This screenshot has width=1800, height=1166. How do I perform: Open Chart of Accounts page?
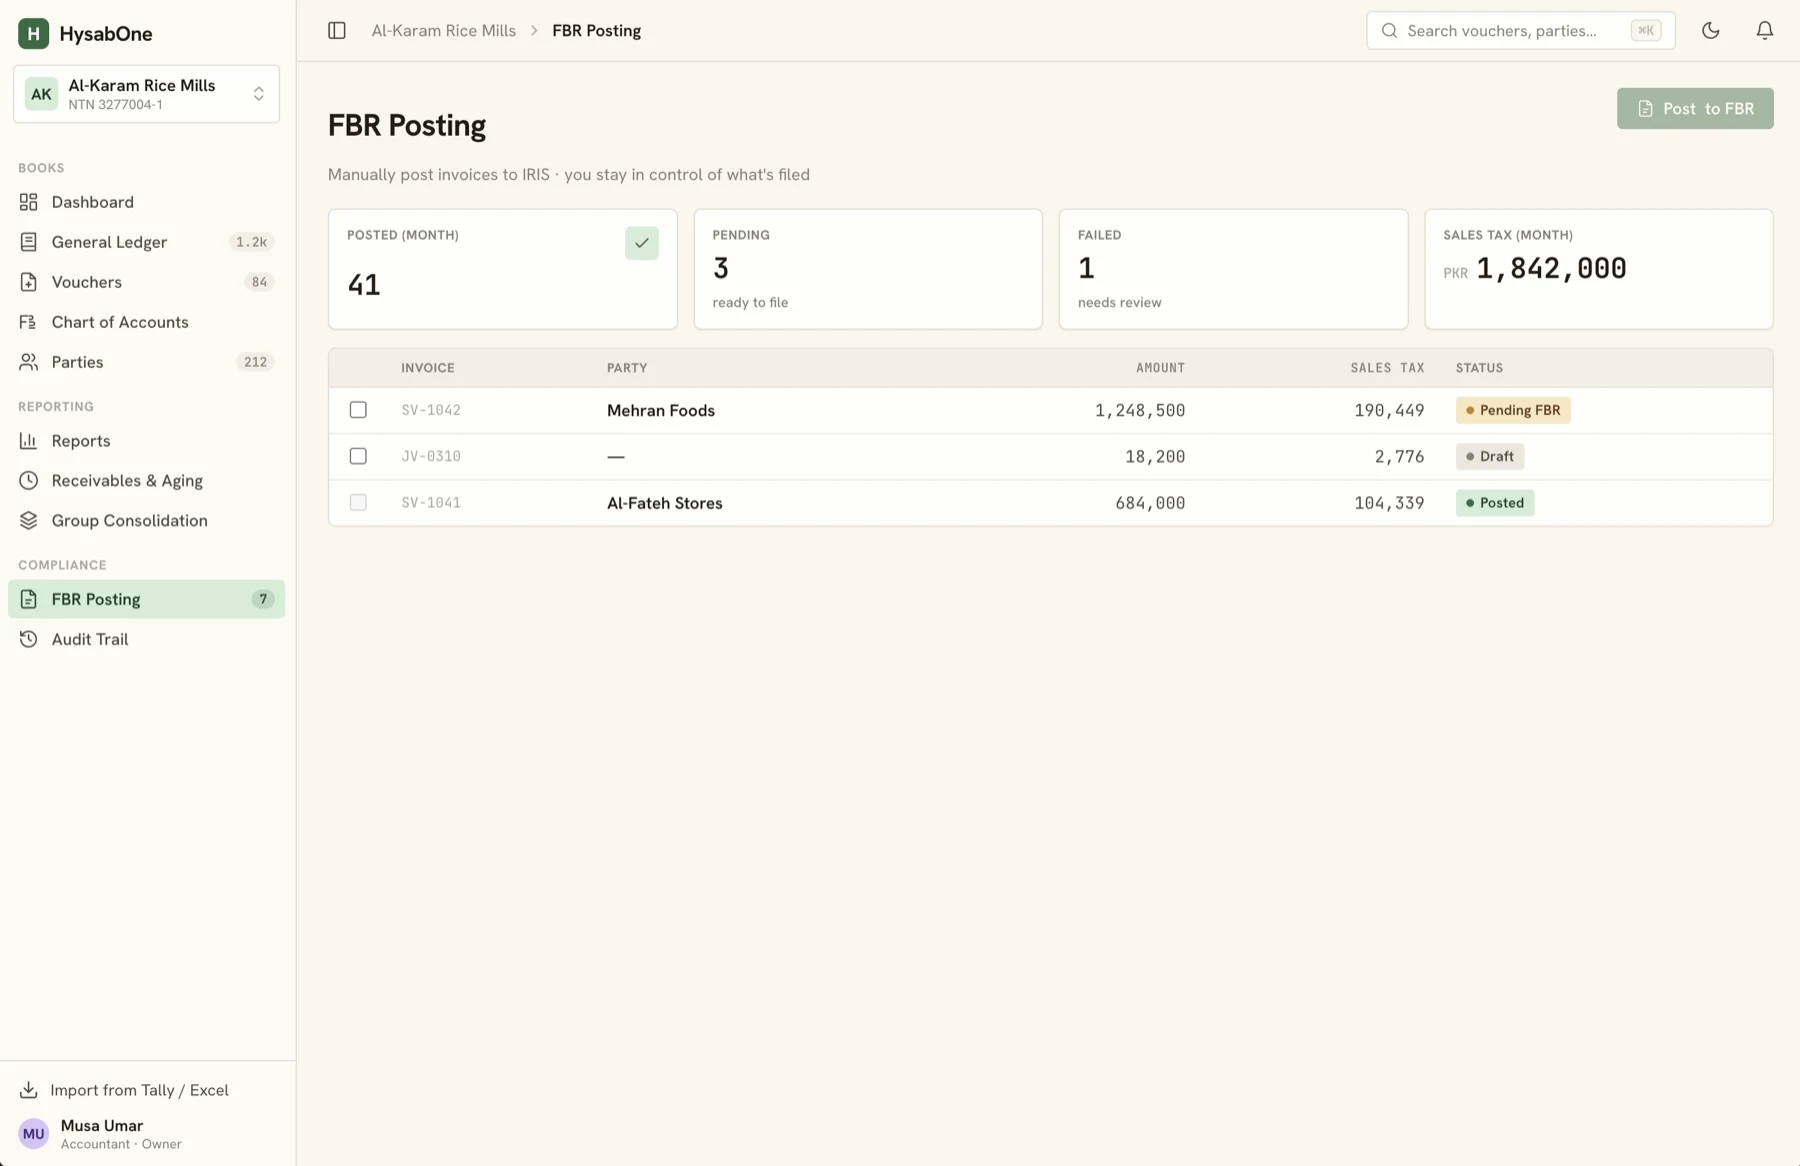point(146,322)
